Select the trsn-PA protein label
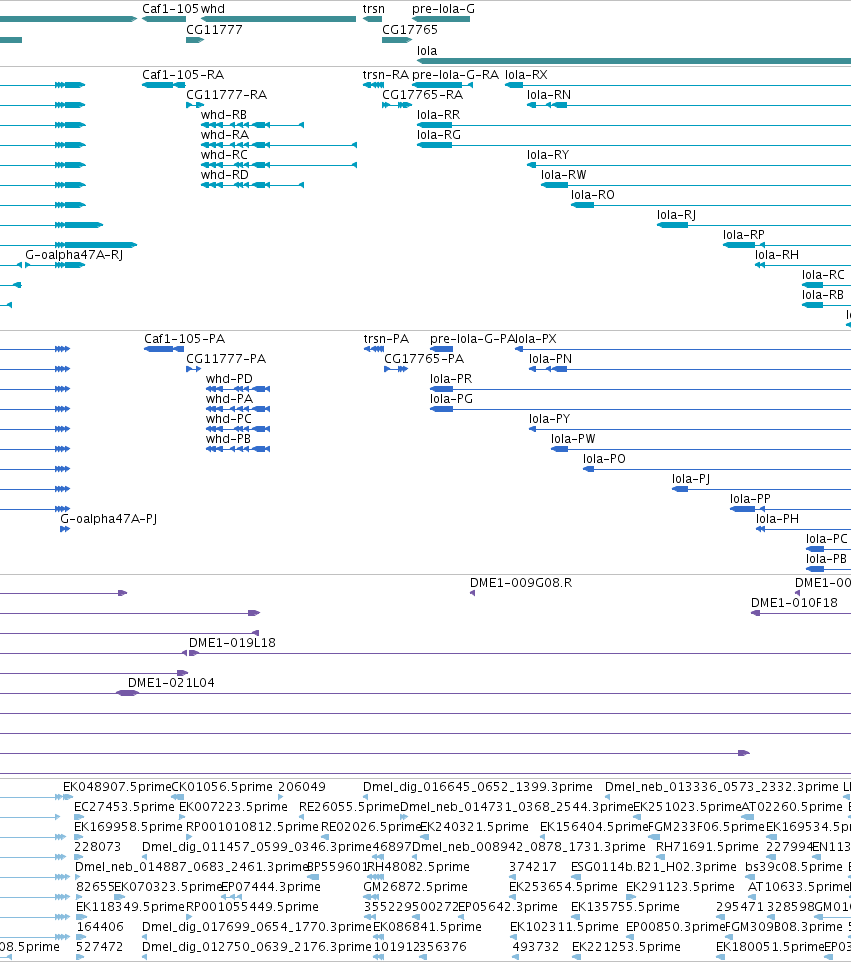 386,339
